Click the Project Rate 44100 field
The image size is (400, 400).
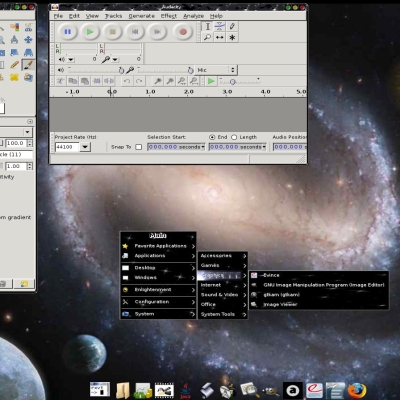67,147
